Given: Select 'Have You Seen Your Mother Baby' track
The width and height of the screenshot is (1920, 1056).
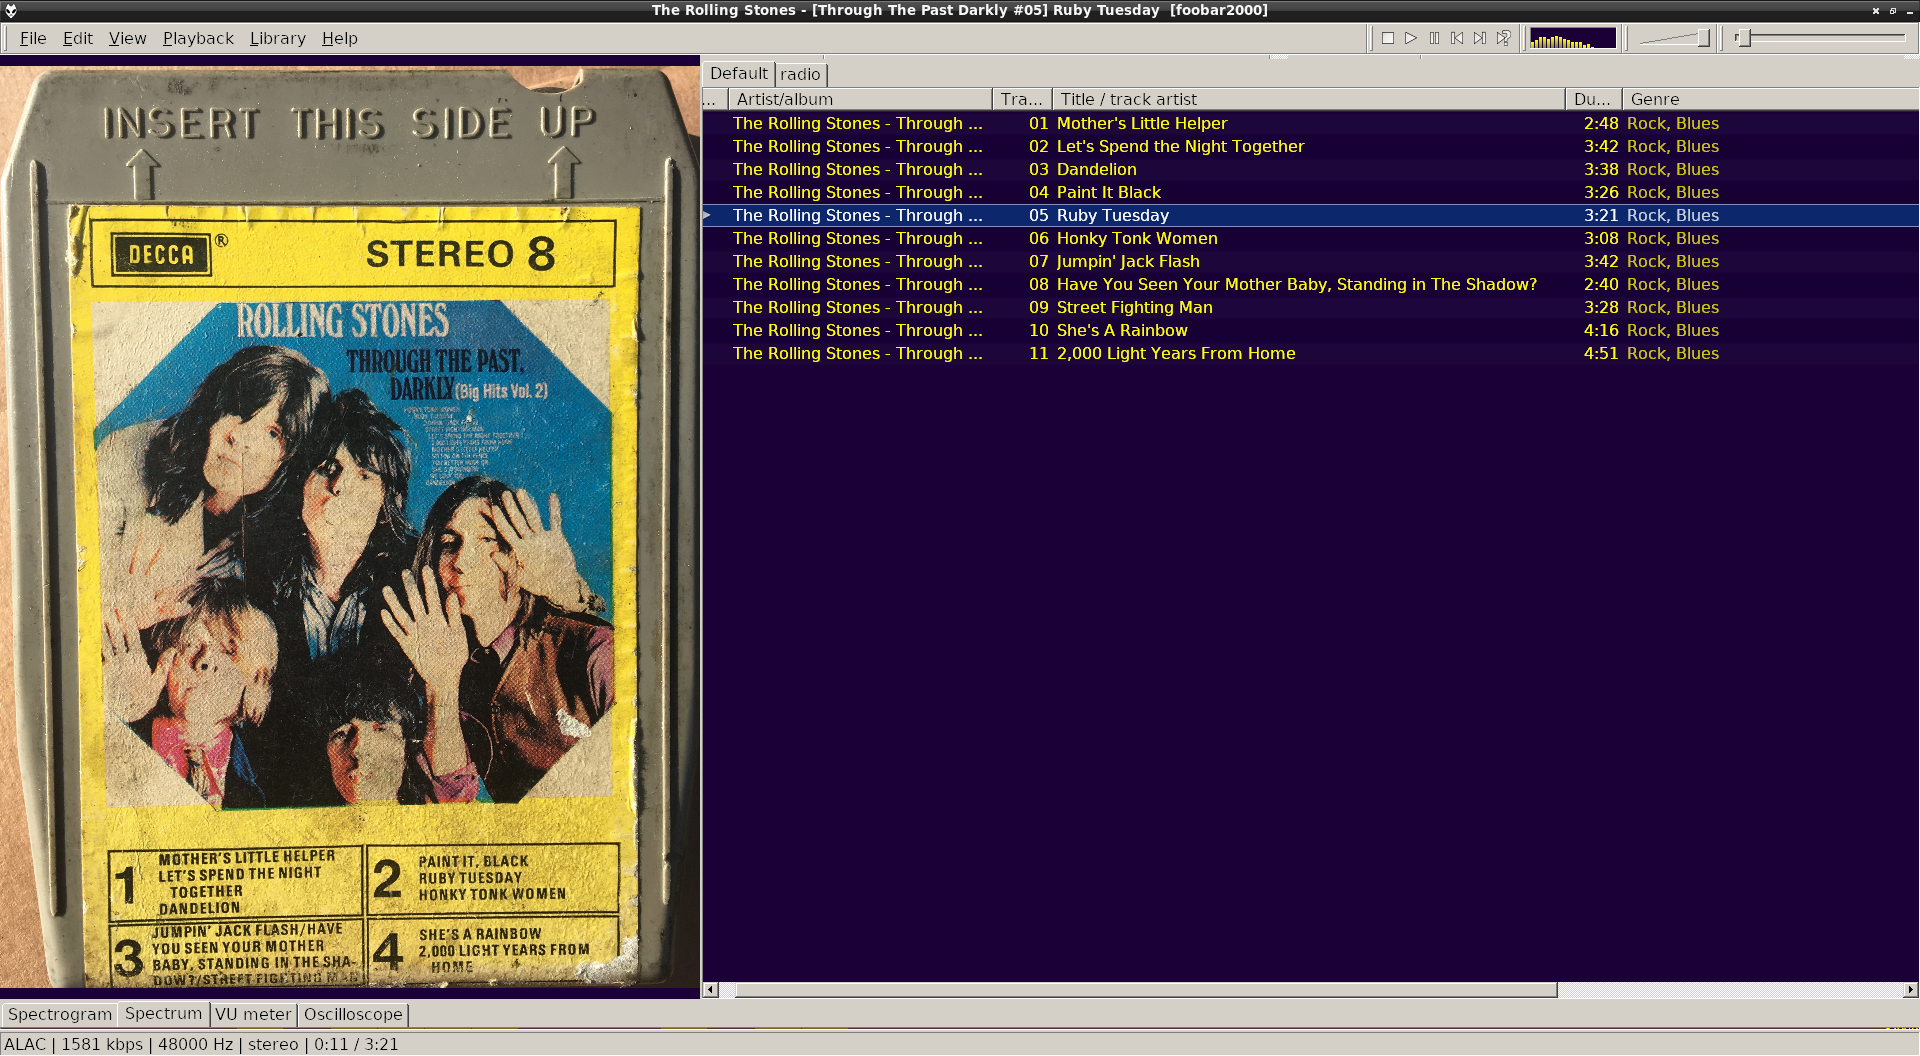Looking at the screenshot, I should tap(1310, 284).
